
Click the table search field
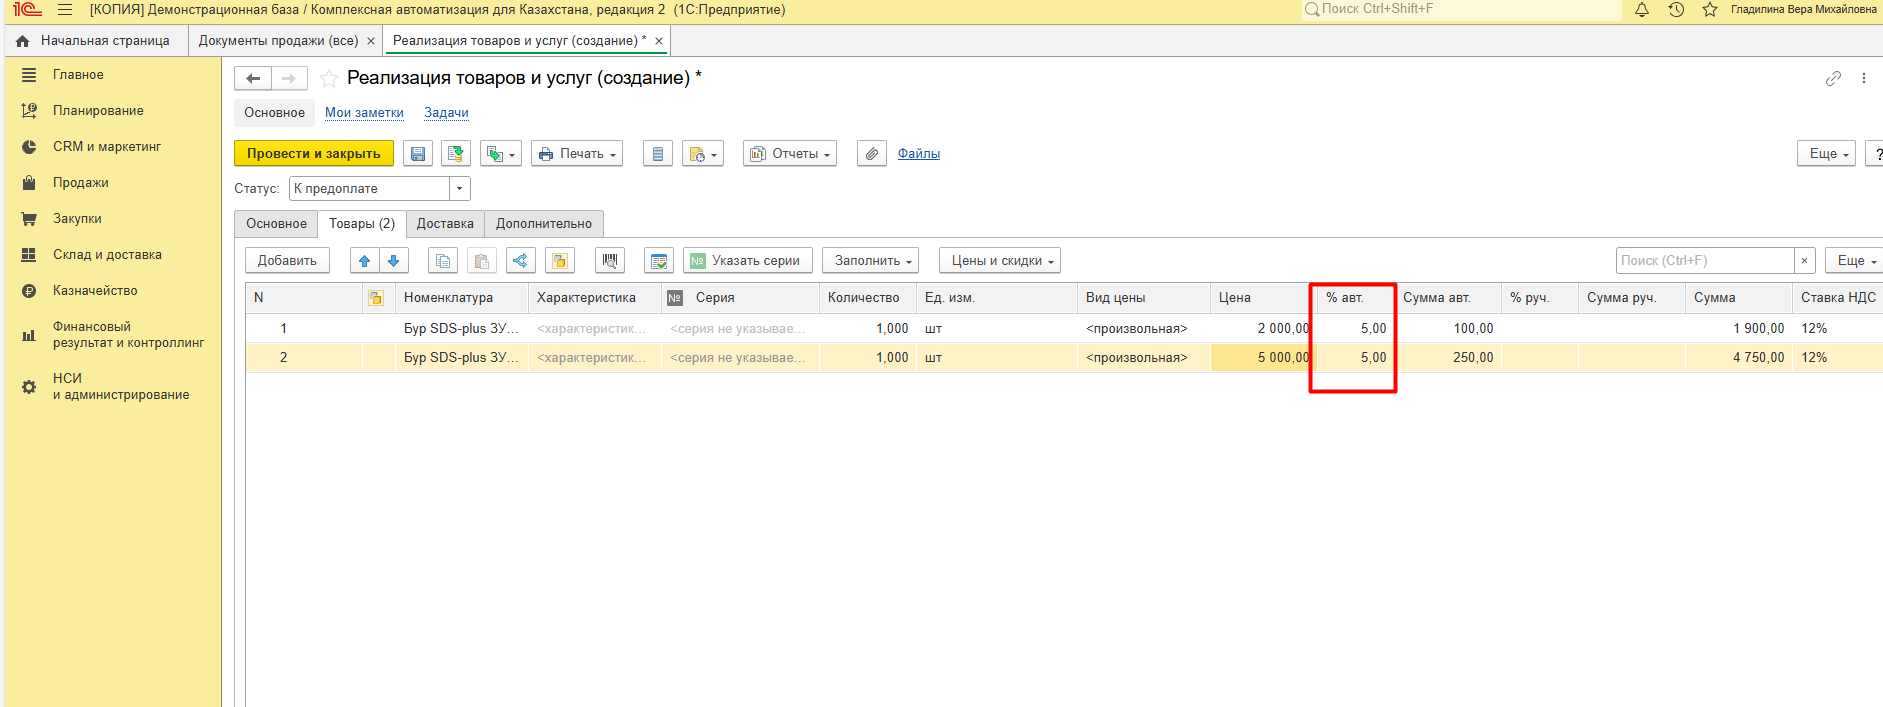coord(1704,261)
